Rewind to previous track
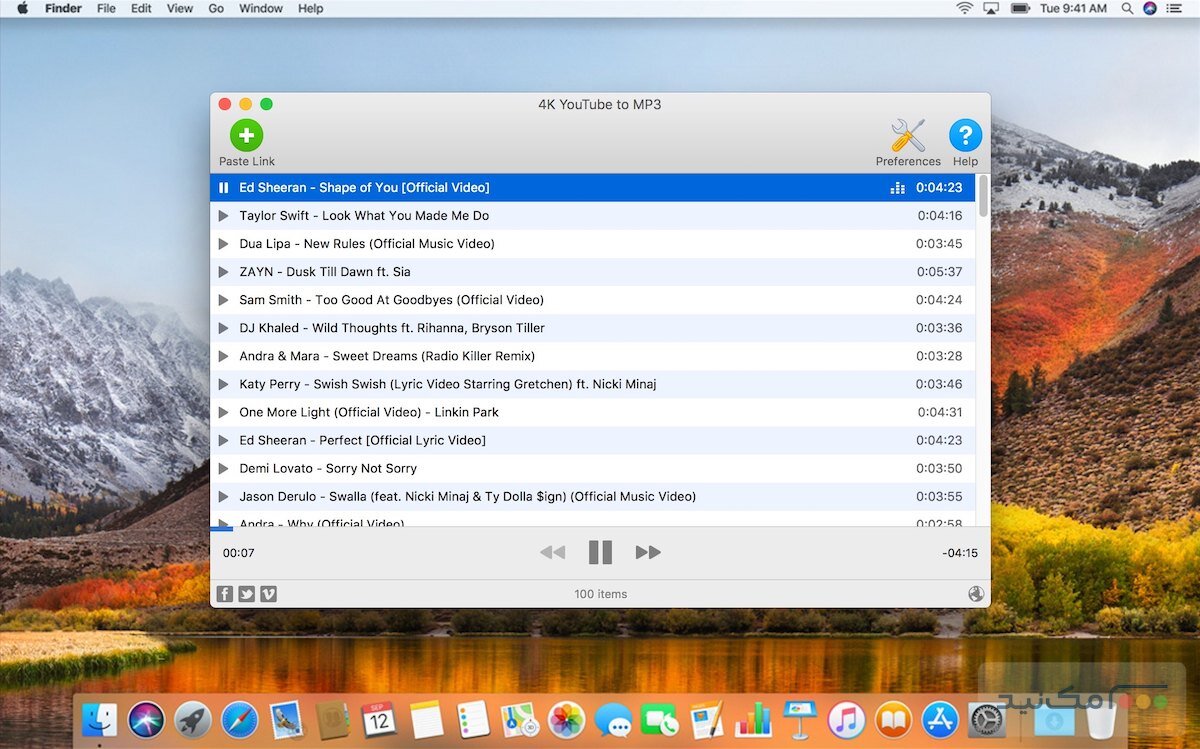This screenshot has height=749, width=1200. (x=552, y=551)
